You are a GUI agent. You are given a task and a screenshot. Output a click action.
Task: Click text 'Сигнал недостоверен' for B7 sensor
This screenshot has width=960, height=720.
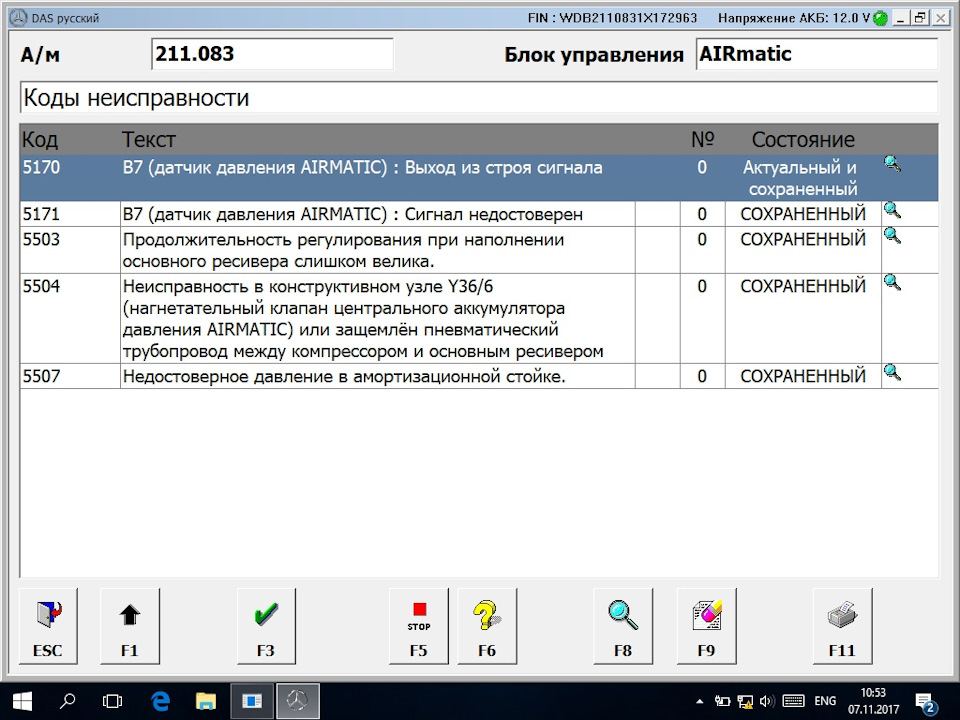click(x=493, y=214)
